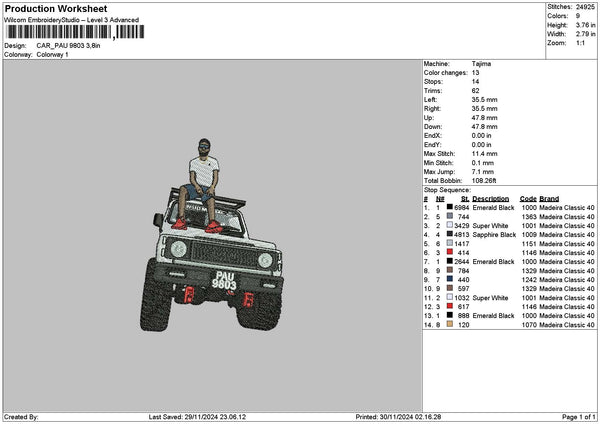The height and width of the screenshot is (424, 600).
Task: Click the Sapphire Black description text
Action: coord(494,235)
